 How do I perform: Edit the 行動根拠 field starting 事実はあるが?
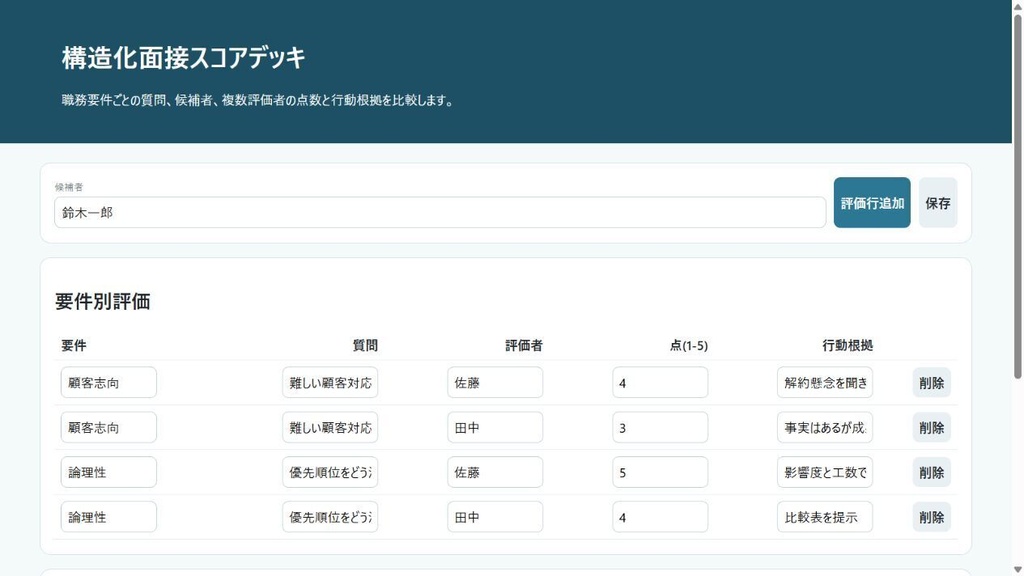click(825, 428)
